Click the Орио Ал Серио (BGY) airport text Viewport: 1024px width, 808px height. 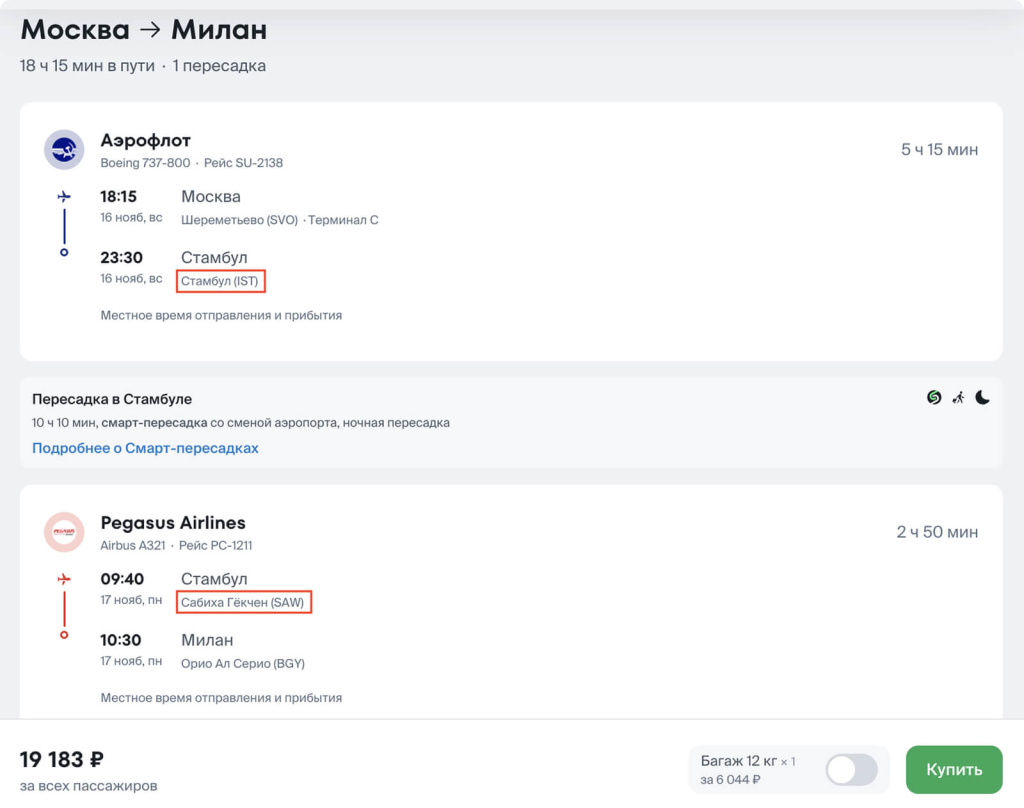tap(243, 663)
